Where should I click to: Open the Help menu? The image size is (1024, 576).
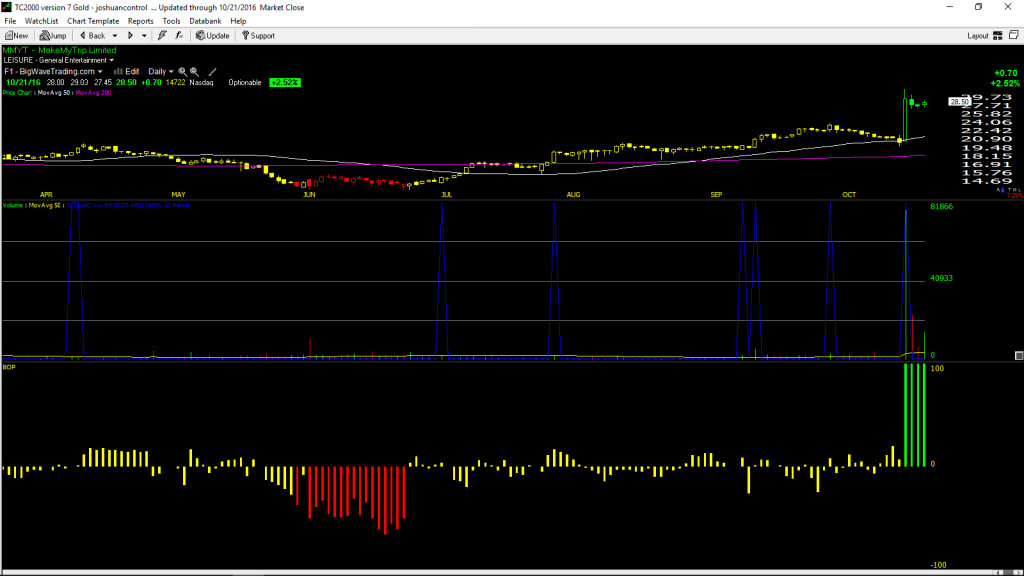[x=238, y=22]
